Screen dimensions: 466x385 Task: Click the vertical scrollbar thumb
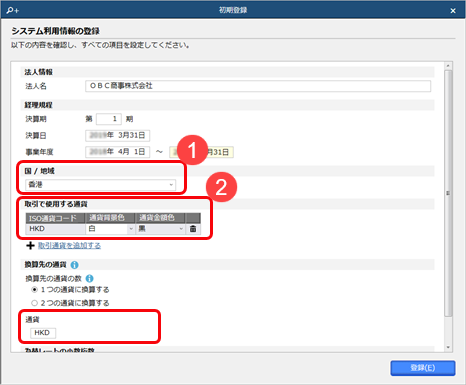(448, 193)
